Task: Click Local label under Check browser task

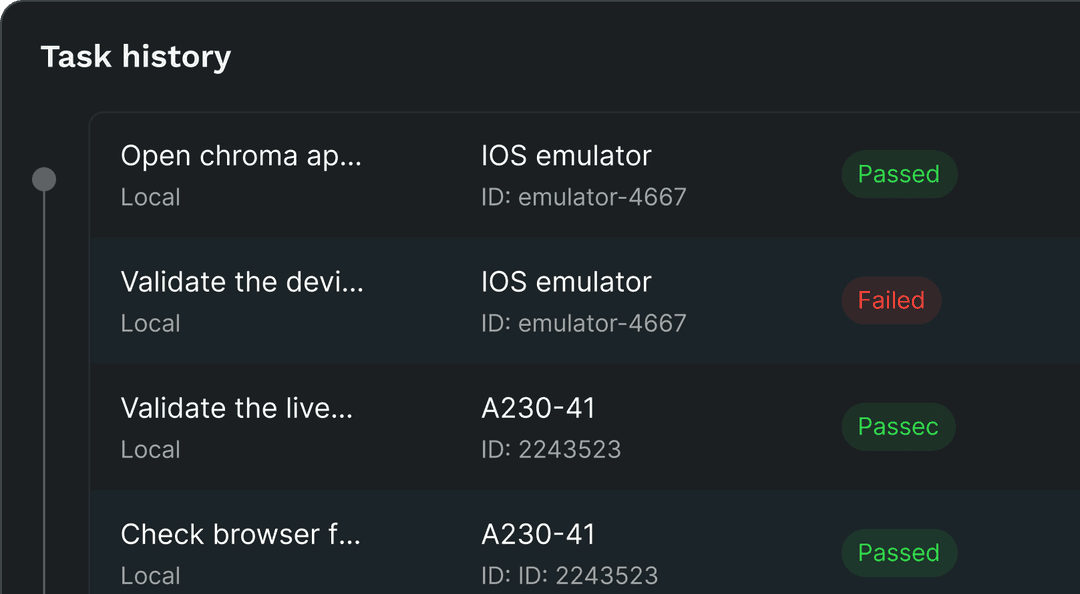Action: [150, 575]
